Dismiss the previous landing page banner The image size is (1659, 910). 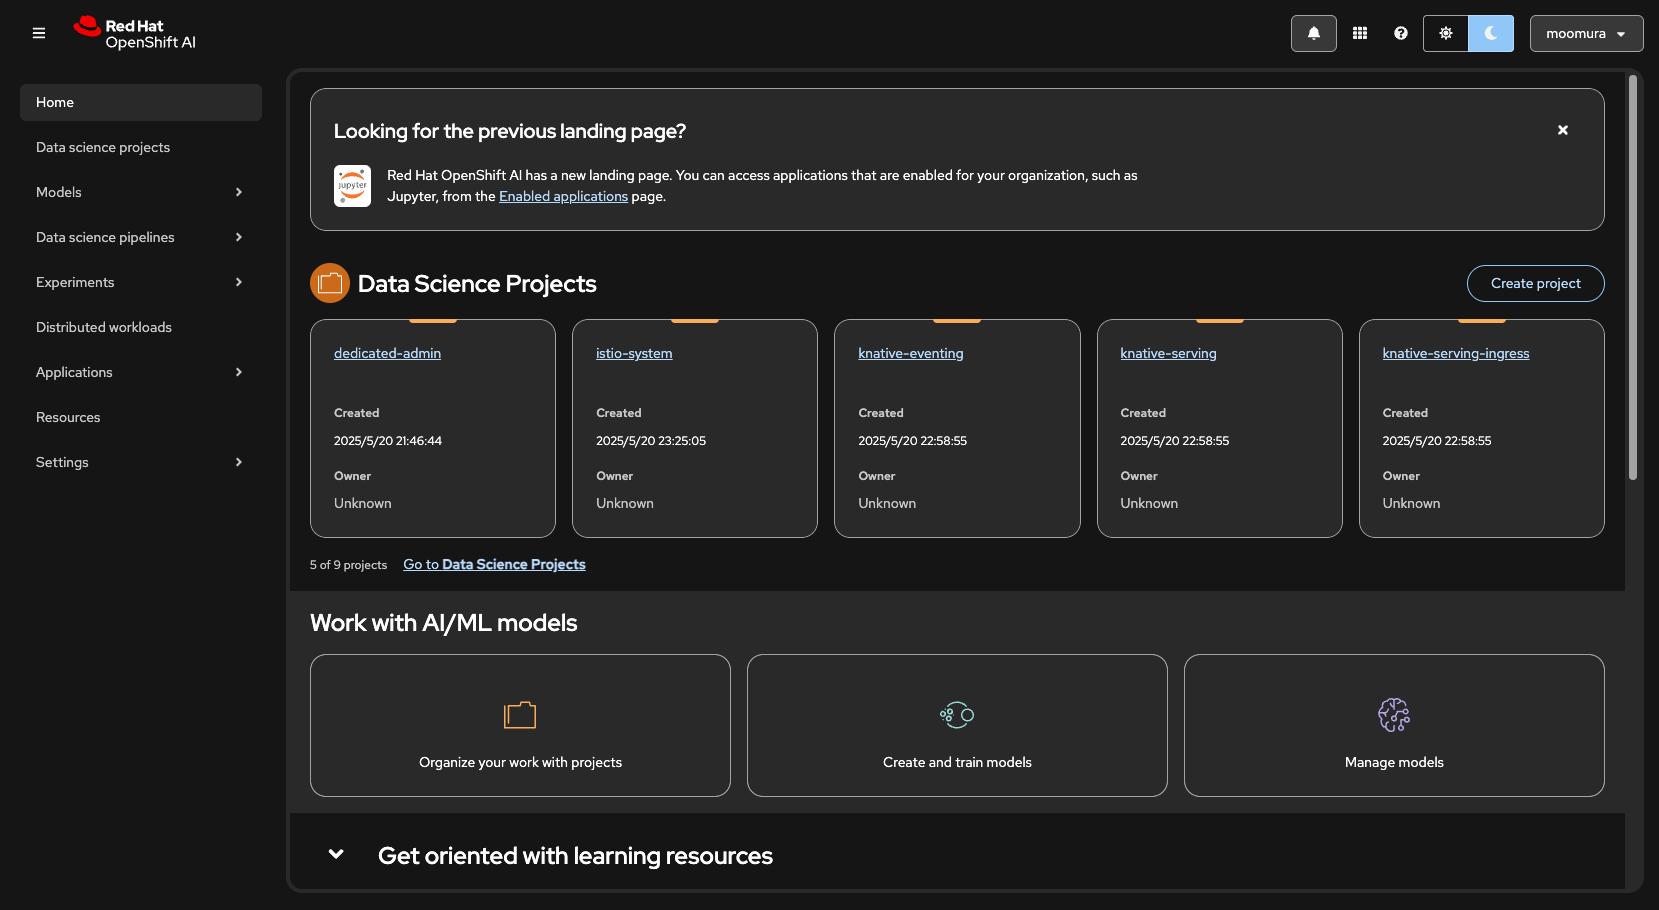(x=1562, y=130)
